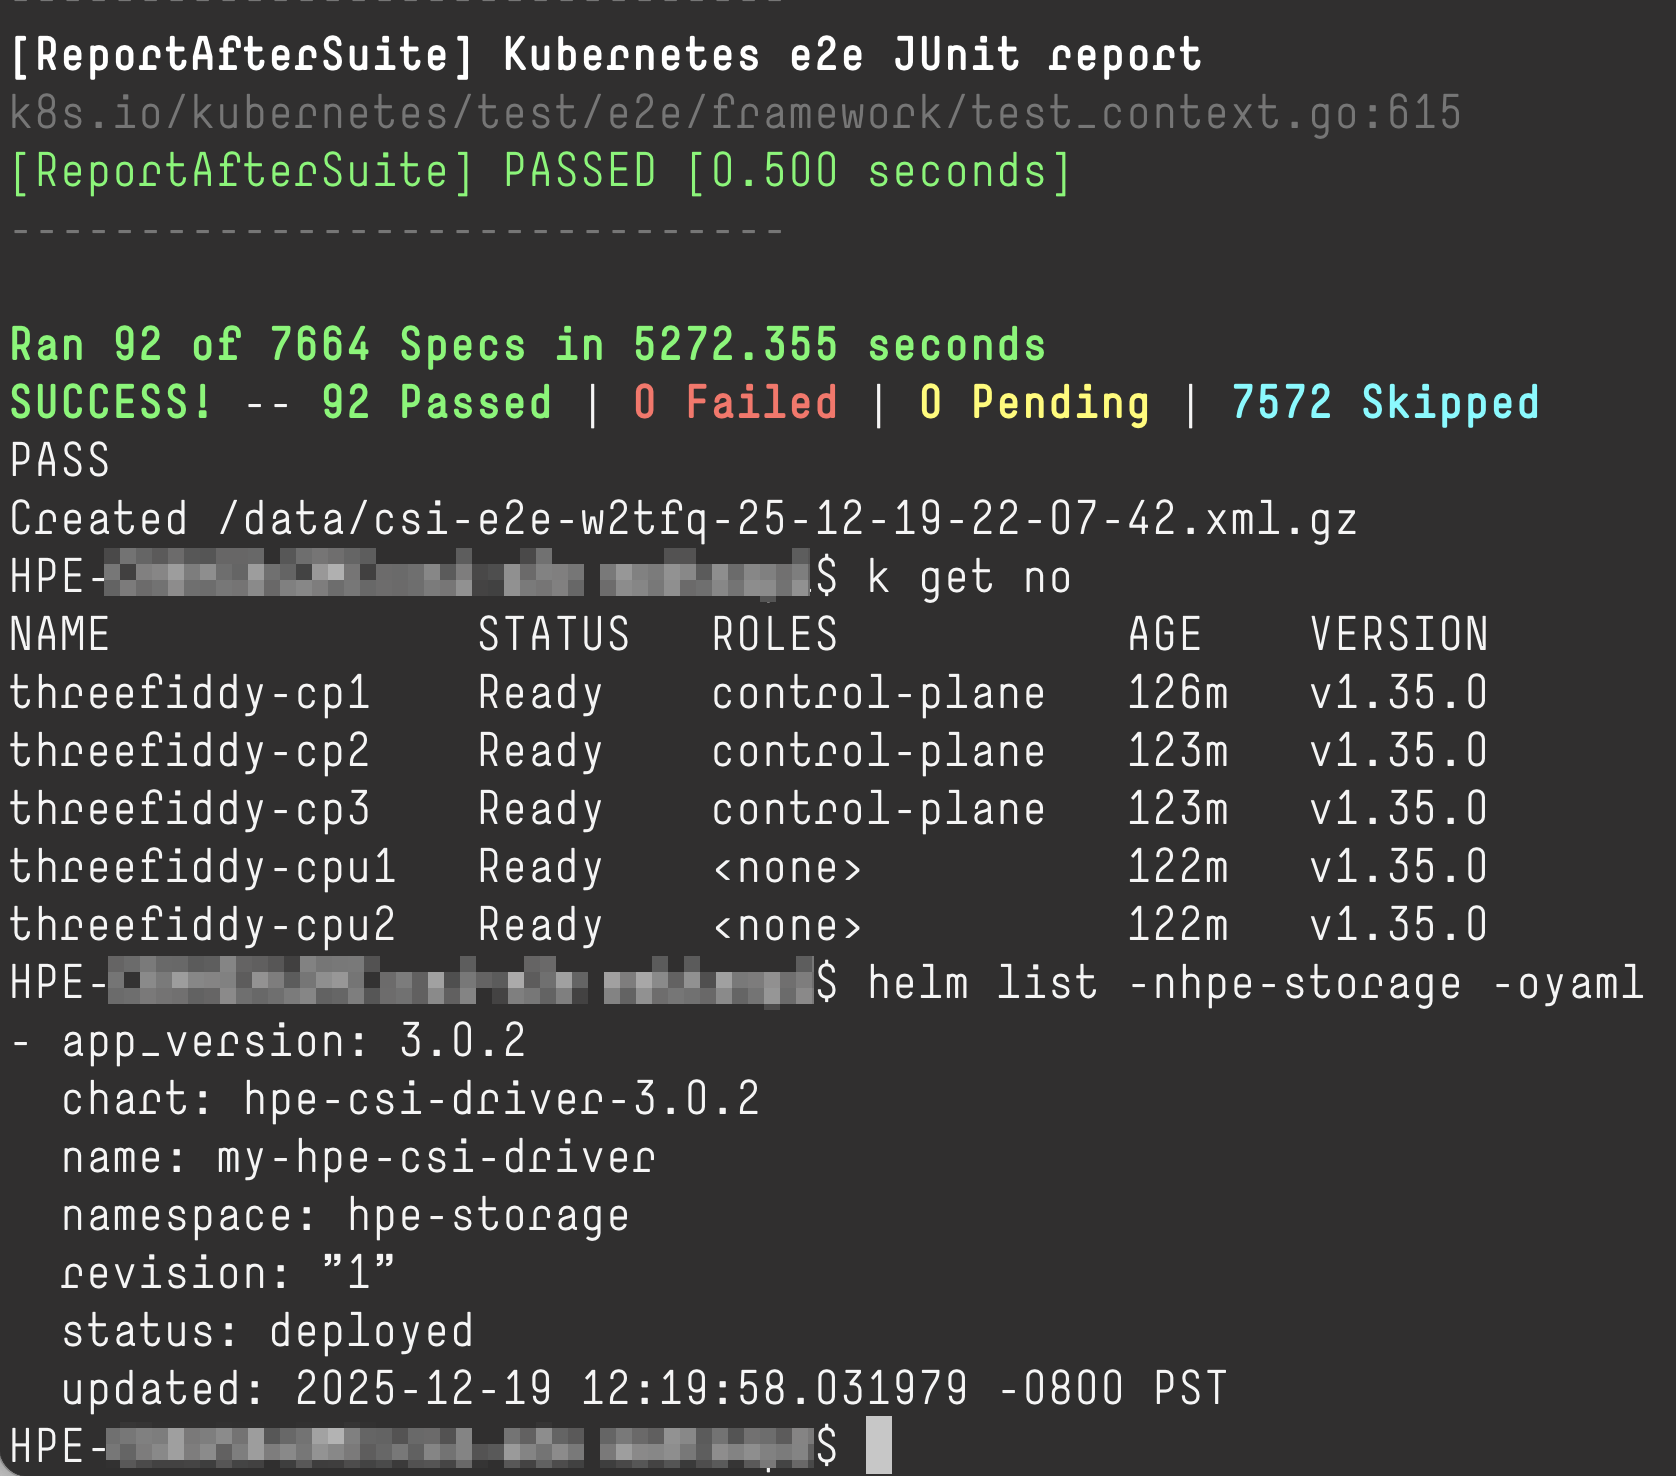The width and height of the screenshot is (1676, 1476).
Task: Click the "status: deployed" line
Action: tap(268, 1332)
